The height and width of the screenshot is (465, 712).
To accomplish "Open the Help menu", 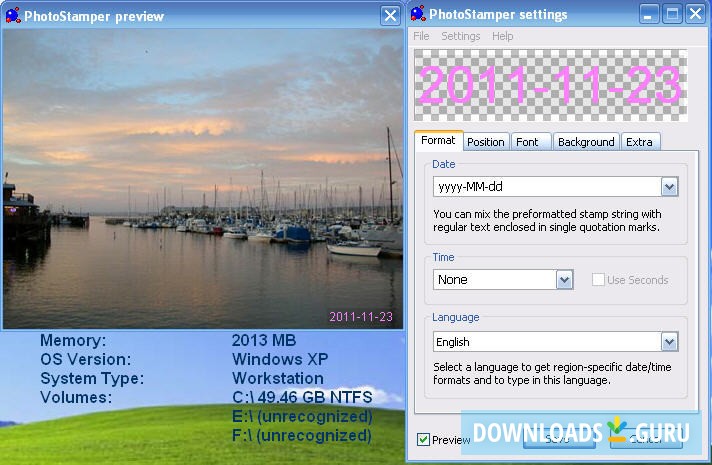I will [x=503, y=36].
